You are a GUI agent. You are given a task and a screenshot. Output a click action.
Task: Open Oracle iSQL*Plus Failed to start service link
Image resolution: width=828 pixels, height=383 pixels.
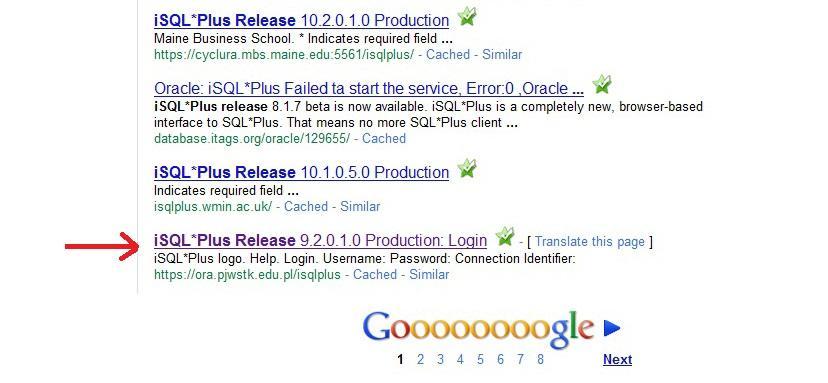click(369, 88)
